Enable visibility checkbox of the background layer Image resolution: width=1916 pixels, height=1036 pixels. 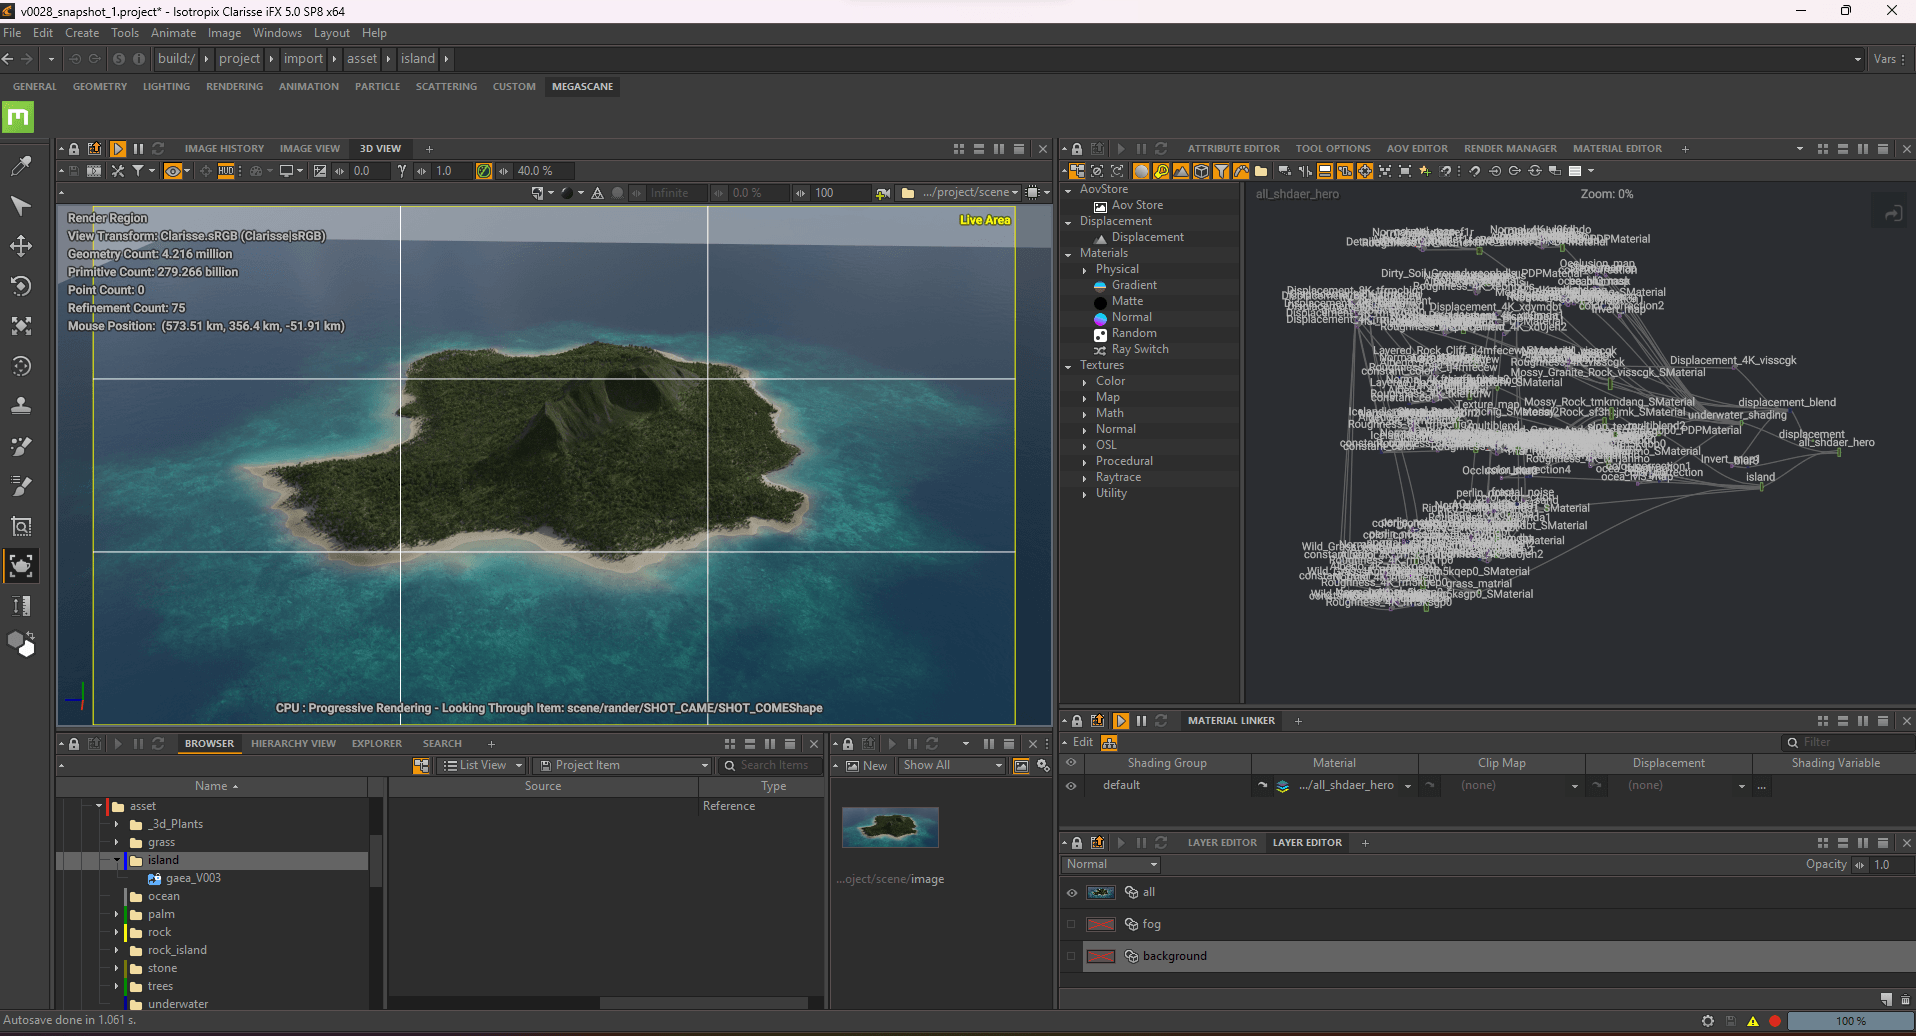point(1072,957)
